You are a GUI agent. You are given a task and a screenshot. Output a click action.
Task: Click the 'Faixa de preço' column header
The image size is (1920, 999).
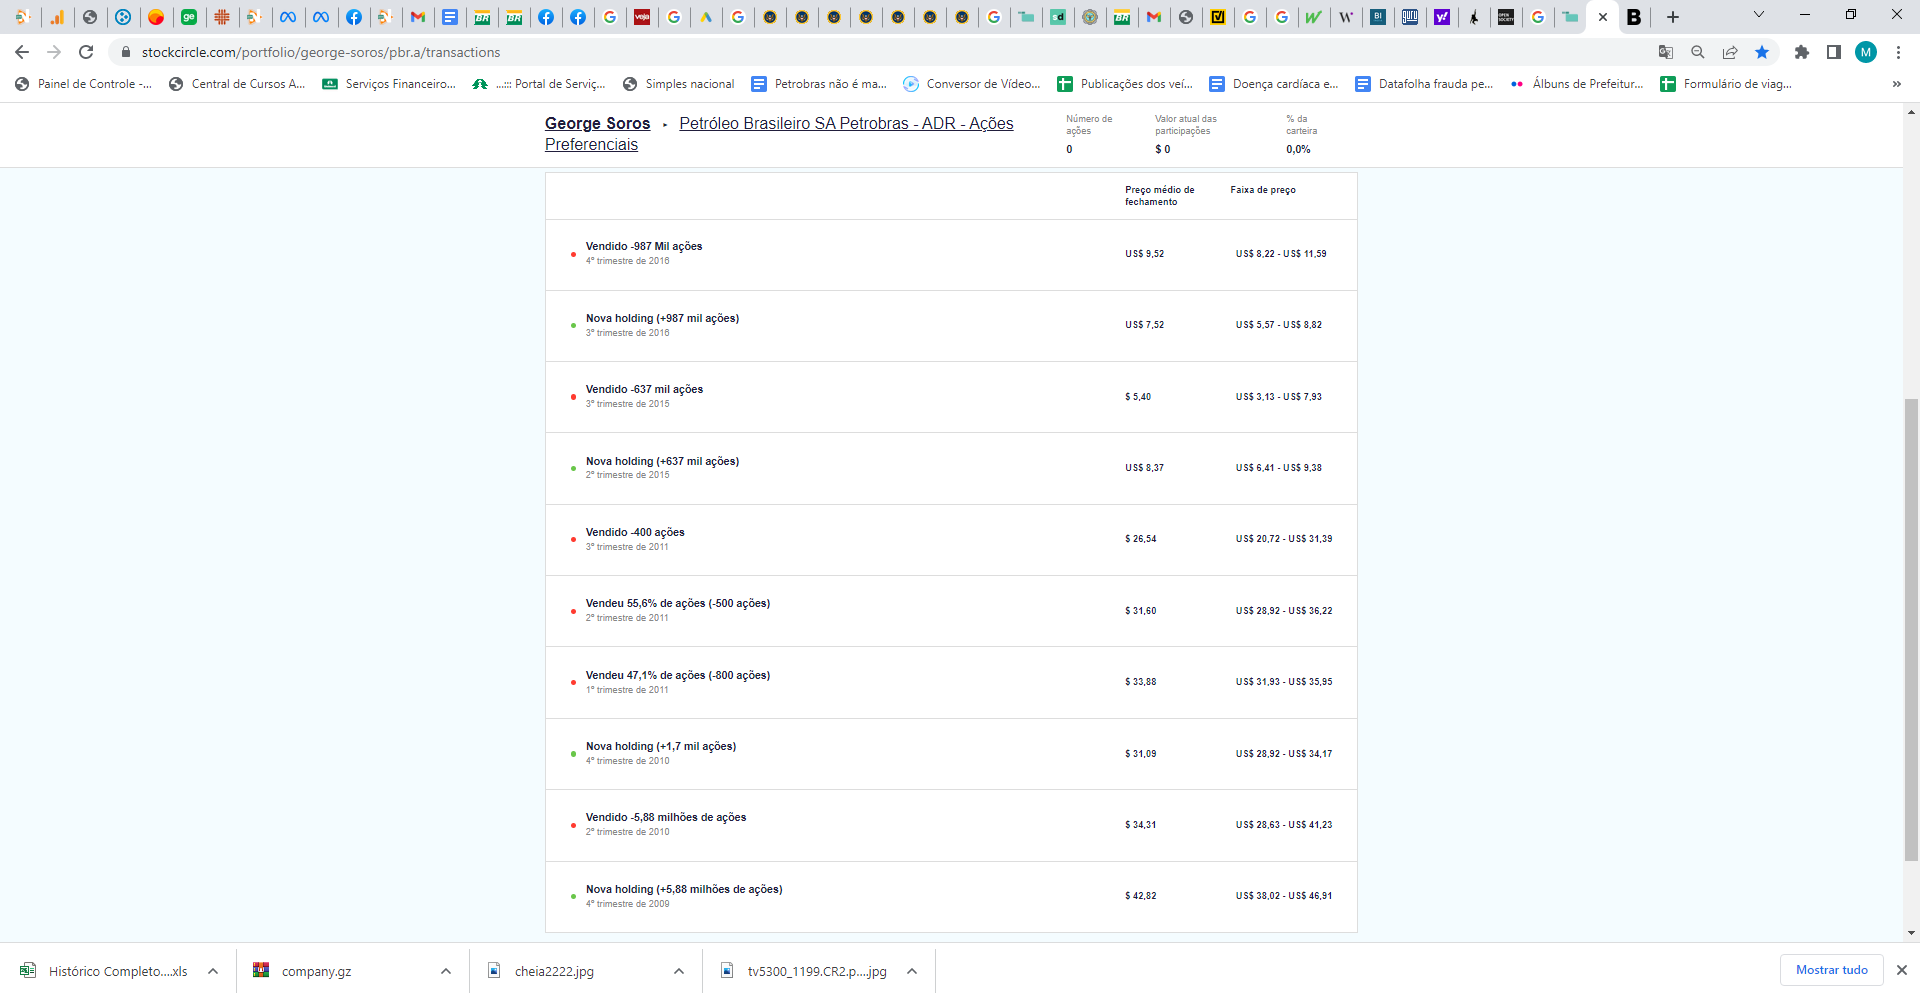[x=1263, y=190]
